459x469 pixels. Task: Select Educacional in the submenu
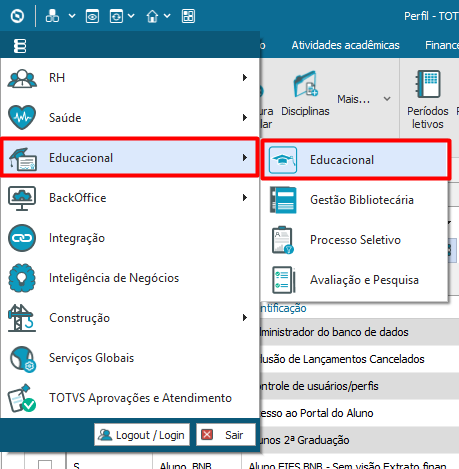click(x=356, y=160)
